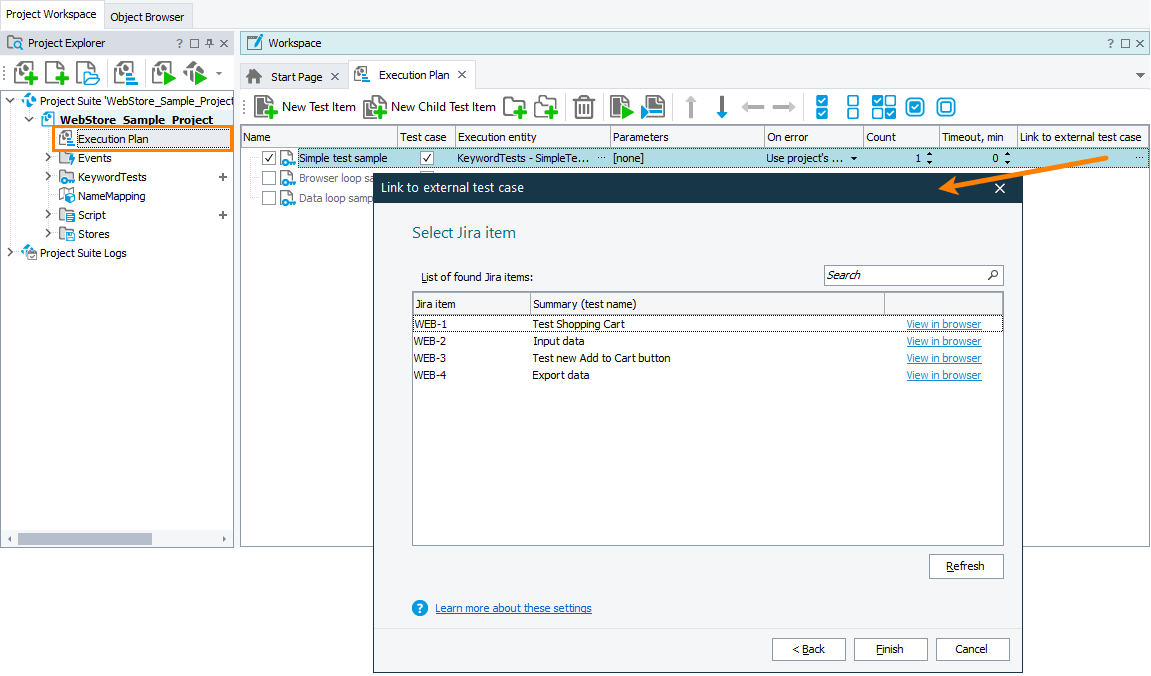Image resolution: width=1151 pixels, height=676 pixels.
Task: Open Start Page tab
Action: (296, 76)
